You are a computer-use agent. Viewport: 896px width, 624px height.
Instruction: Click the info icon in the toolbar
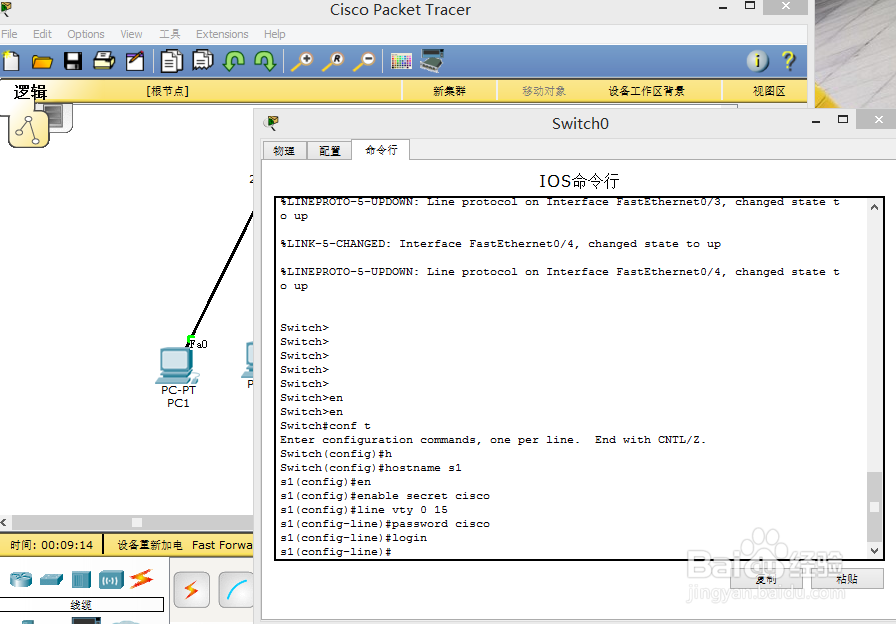758,61
